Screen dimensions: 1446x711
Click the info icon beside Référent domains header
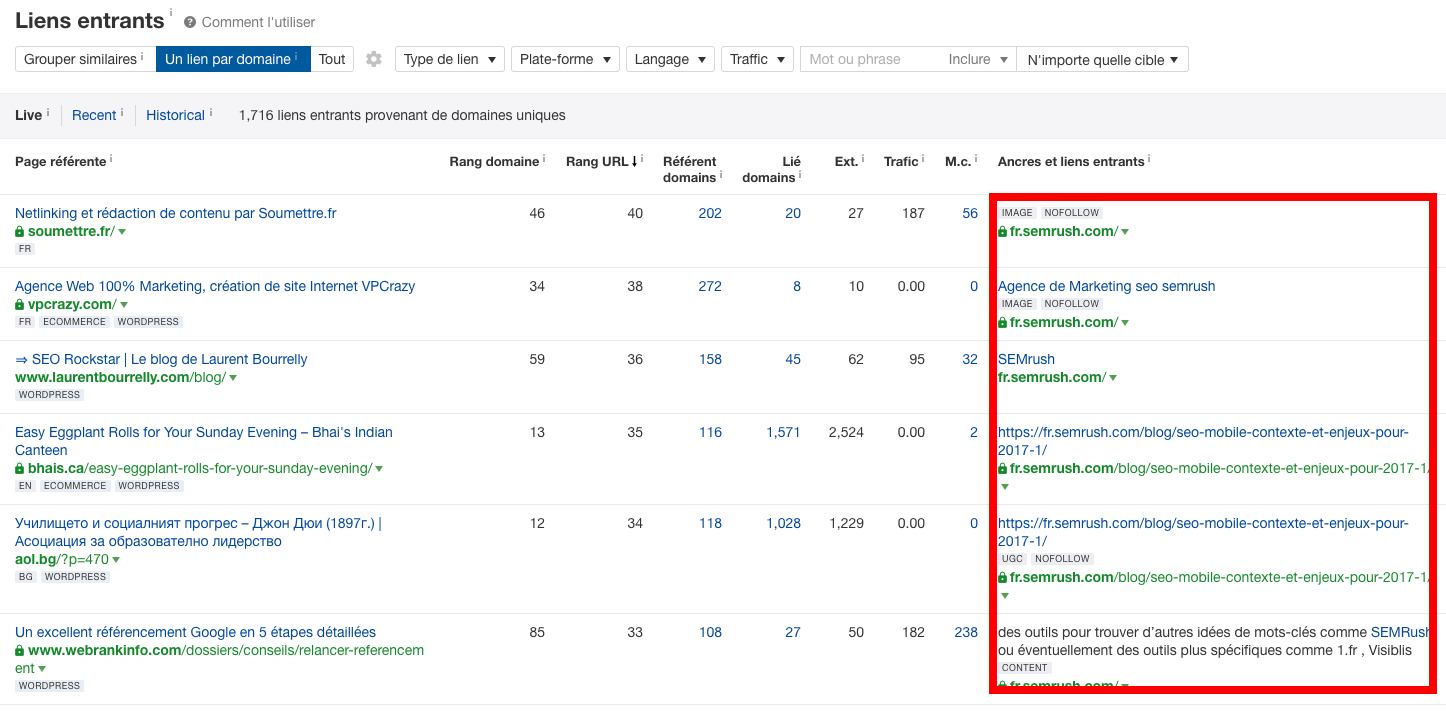pos(721,174)
